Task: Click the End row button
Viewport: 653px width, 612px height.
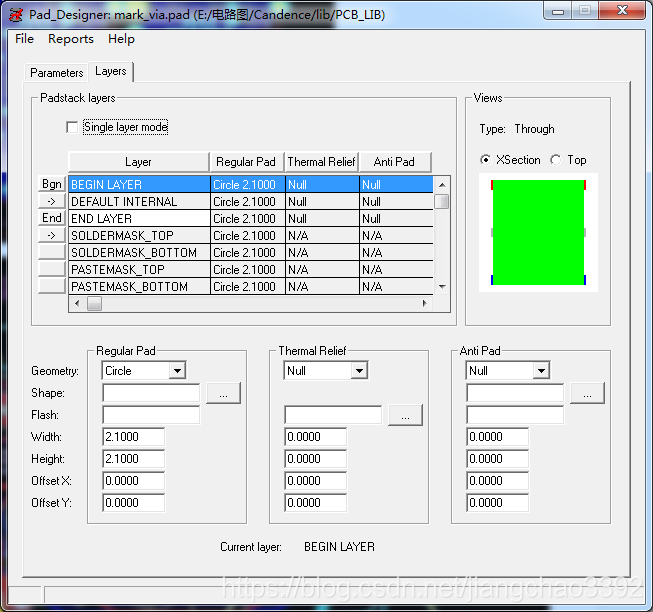Action: pyautogui.click(x=52, y=218)
